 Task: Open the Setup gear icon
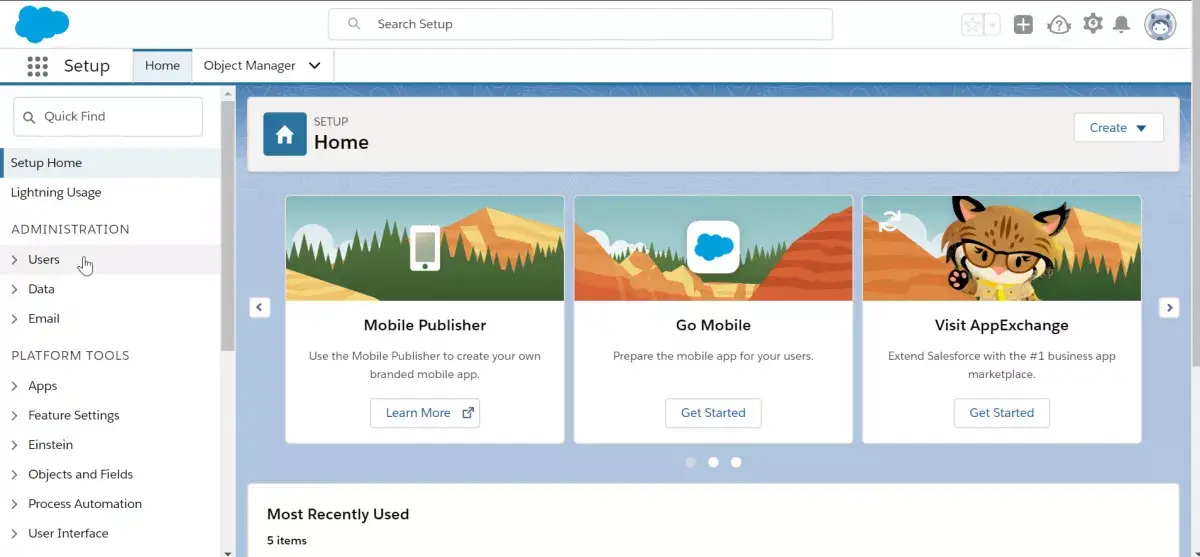coord(1093,24)
